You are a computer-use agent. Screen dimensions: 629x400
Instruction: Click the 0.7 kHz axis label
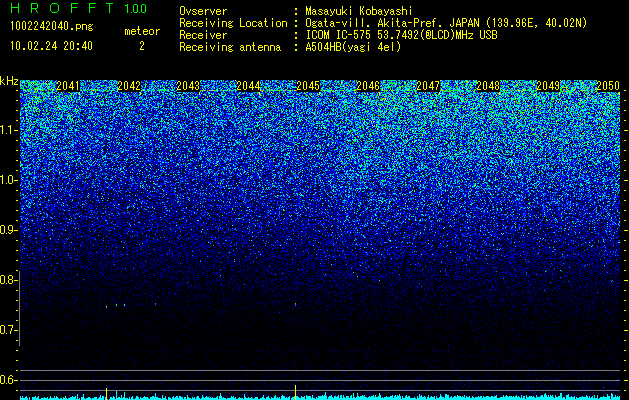(7, 330)
